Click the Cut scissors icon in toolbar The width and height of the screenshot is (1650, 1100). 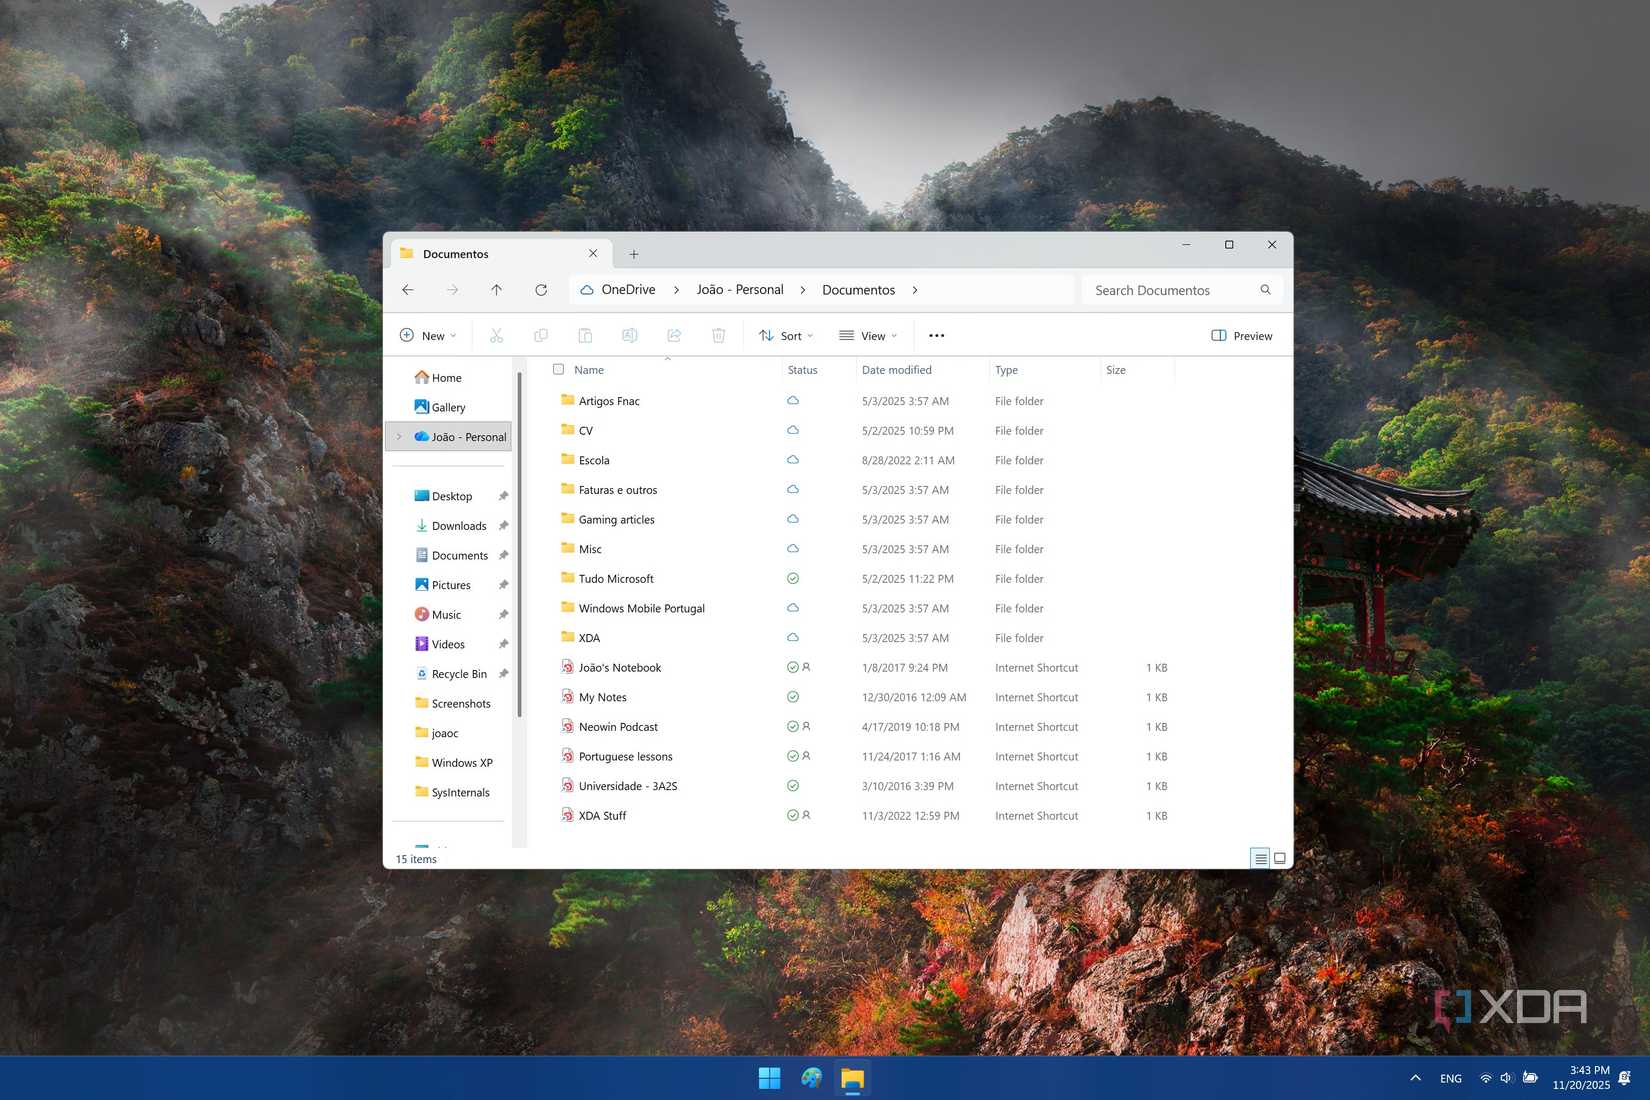coord(496,336)
